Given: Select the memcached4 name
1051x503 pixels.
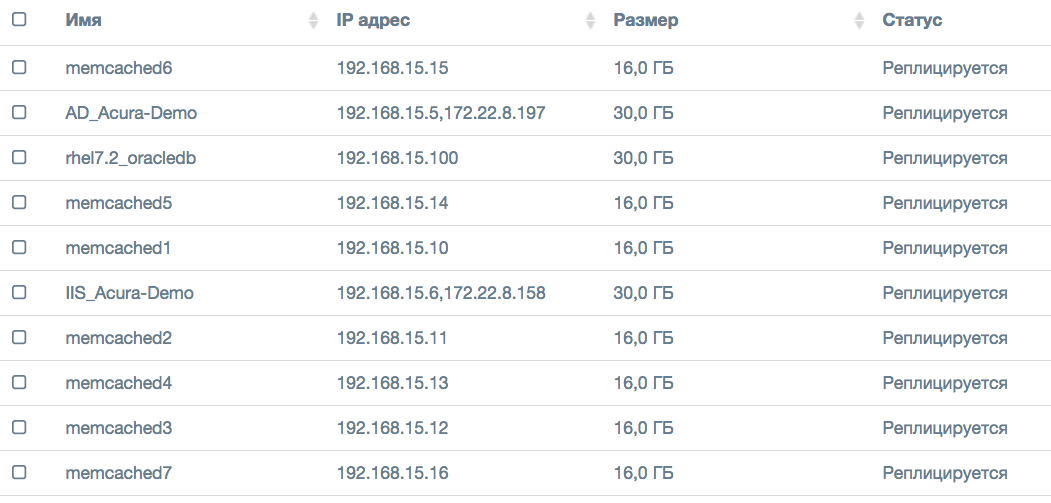Looking at the screenshot, I should [119, 383].
